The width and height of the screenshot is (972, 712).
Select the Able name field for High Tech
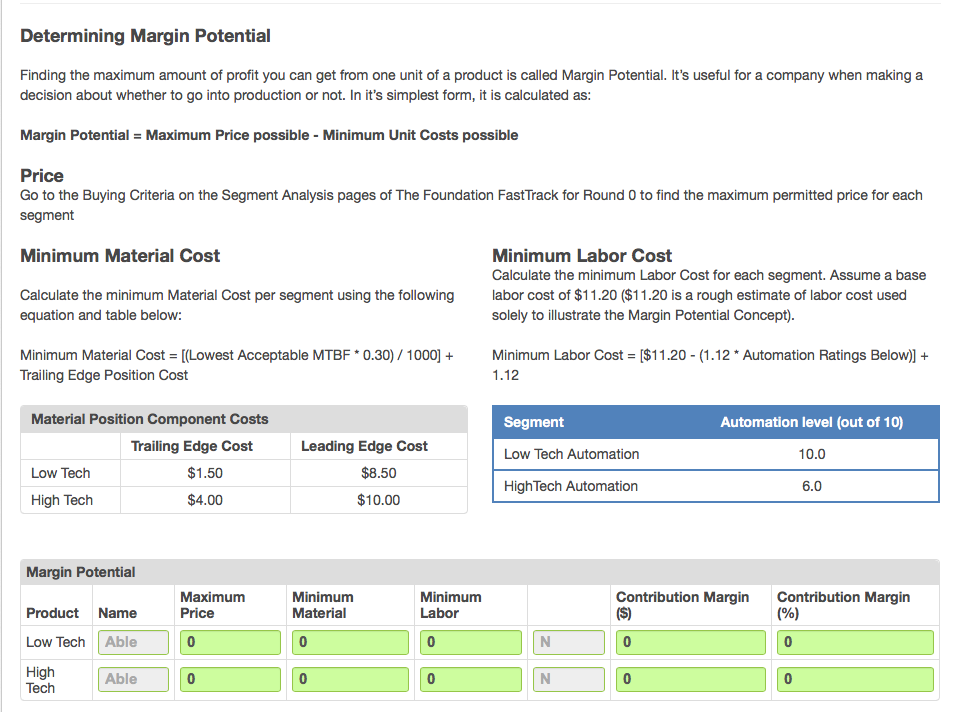tap(133, 679)
